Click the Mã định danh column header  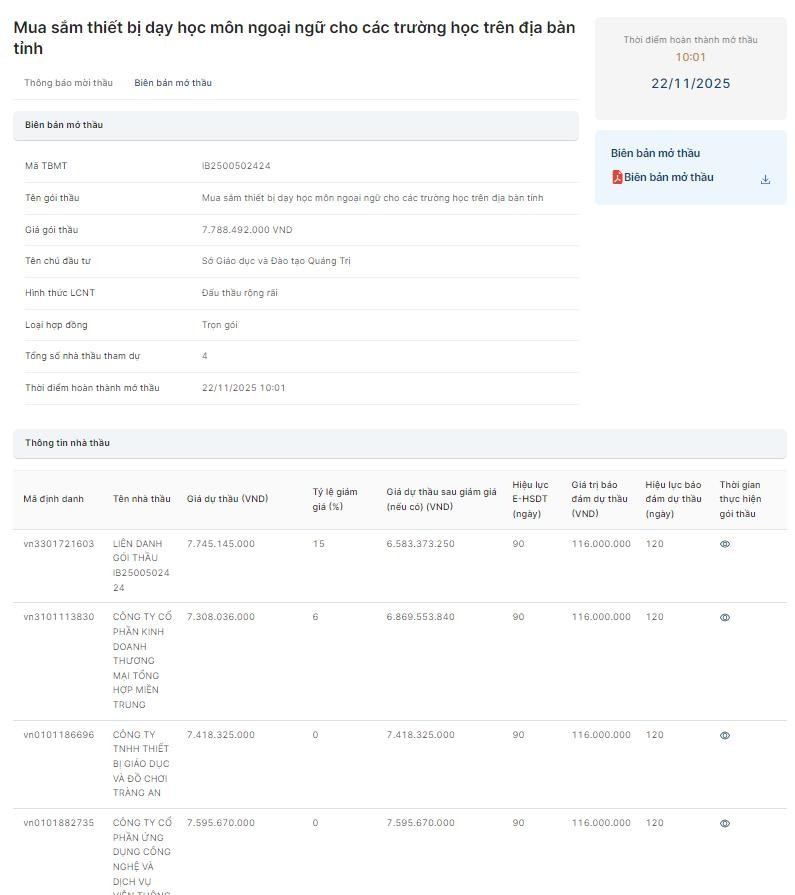click(54, 499)
